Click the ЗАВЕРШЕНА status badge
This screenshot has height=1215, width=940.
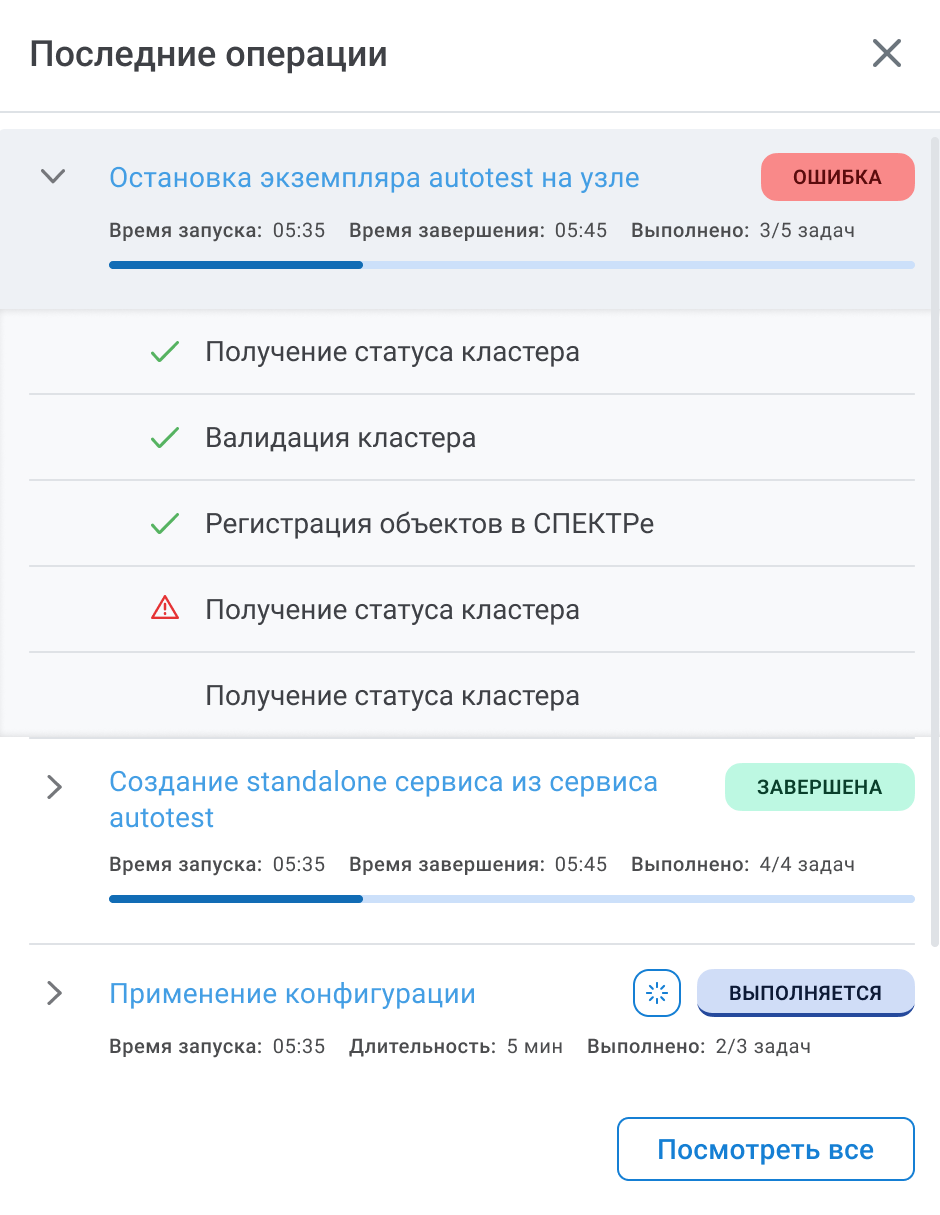(x=820, y=787)
